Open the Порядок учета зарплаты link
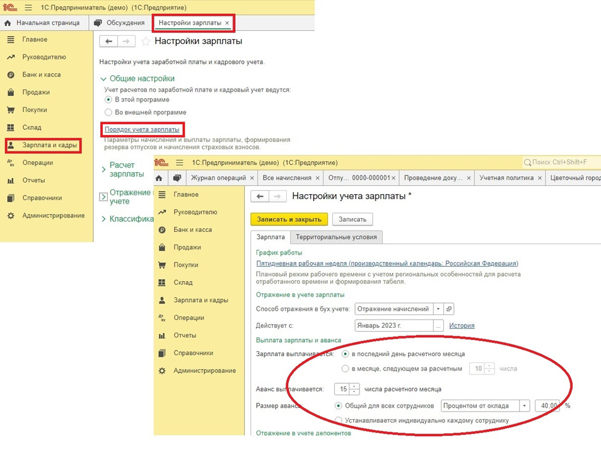Image resolution: width=601 pixels, height=450 pixels. [x=142, y=130]
